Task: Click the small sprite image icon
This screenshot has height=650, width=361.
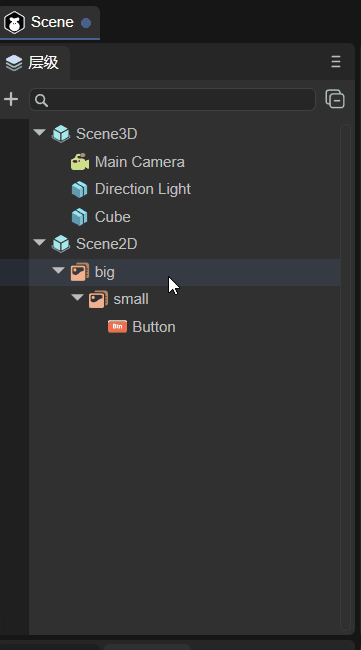Action: 98,299
